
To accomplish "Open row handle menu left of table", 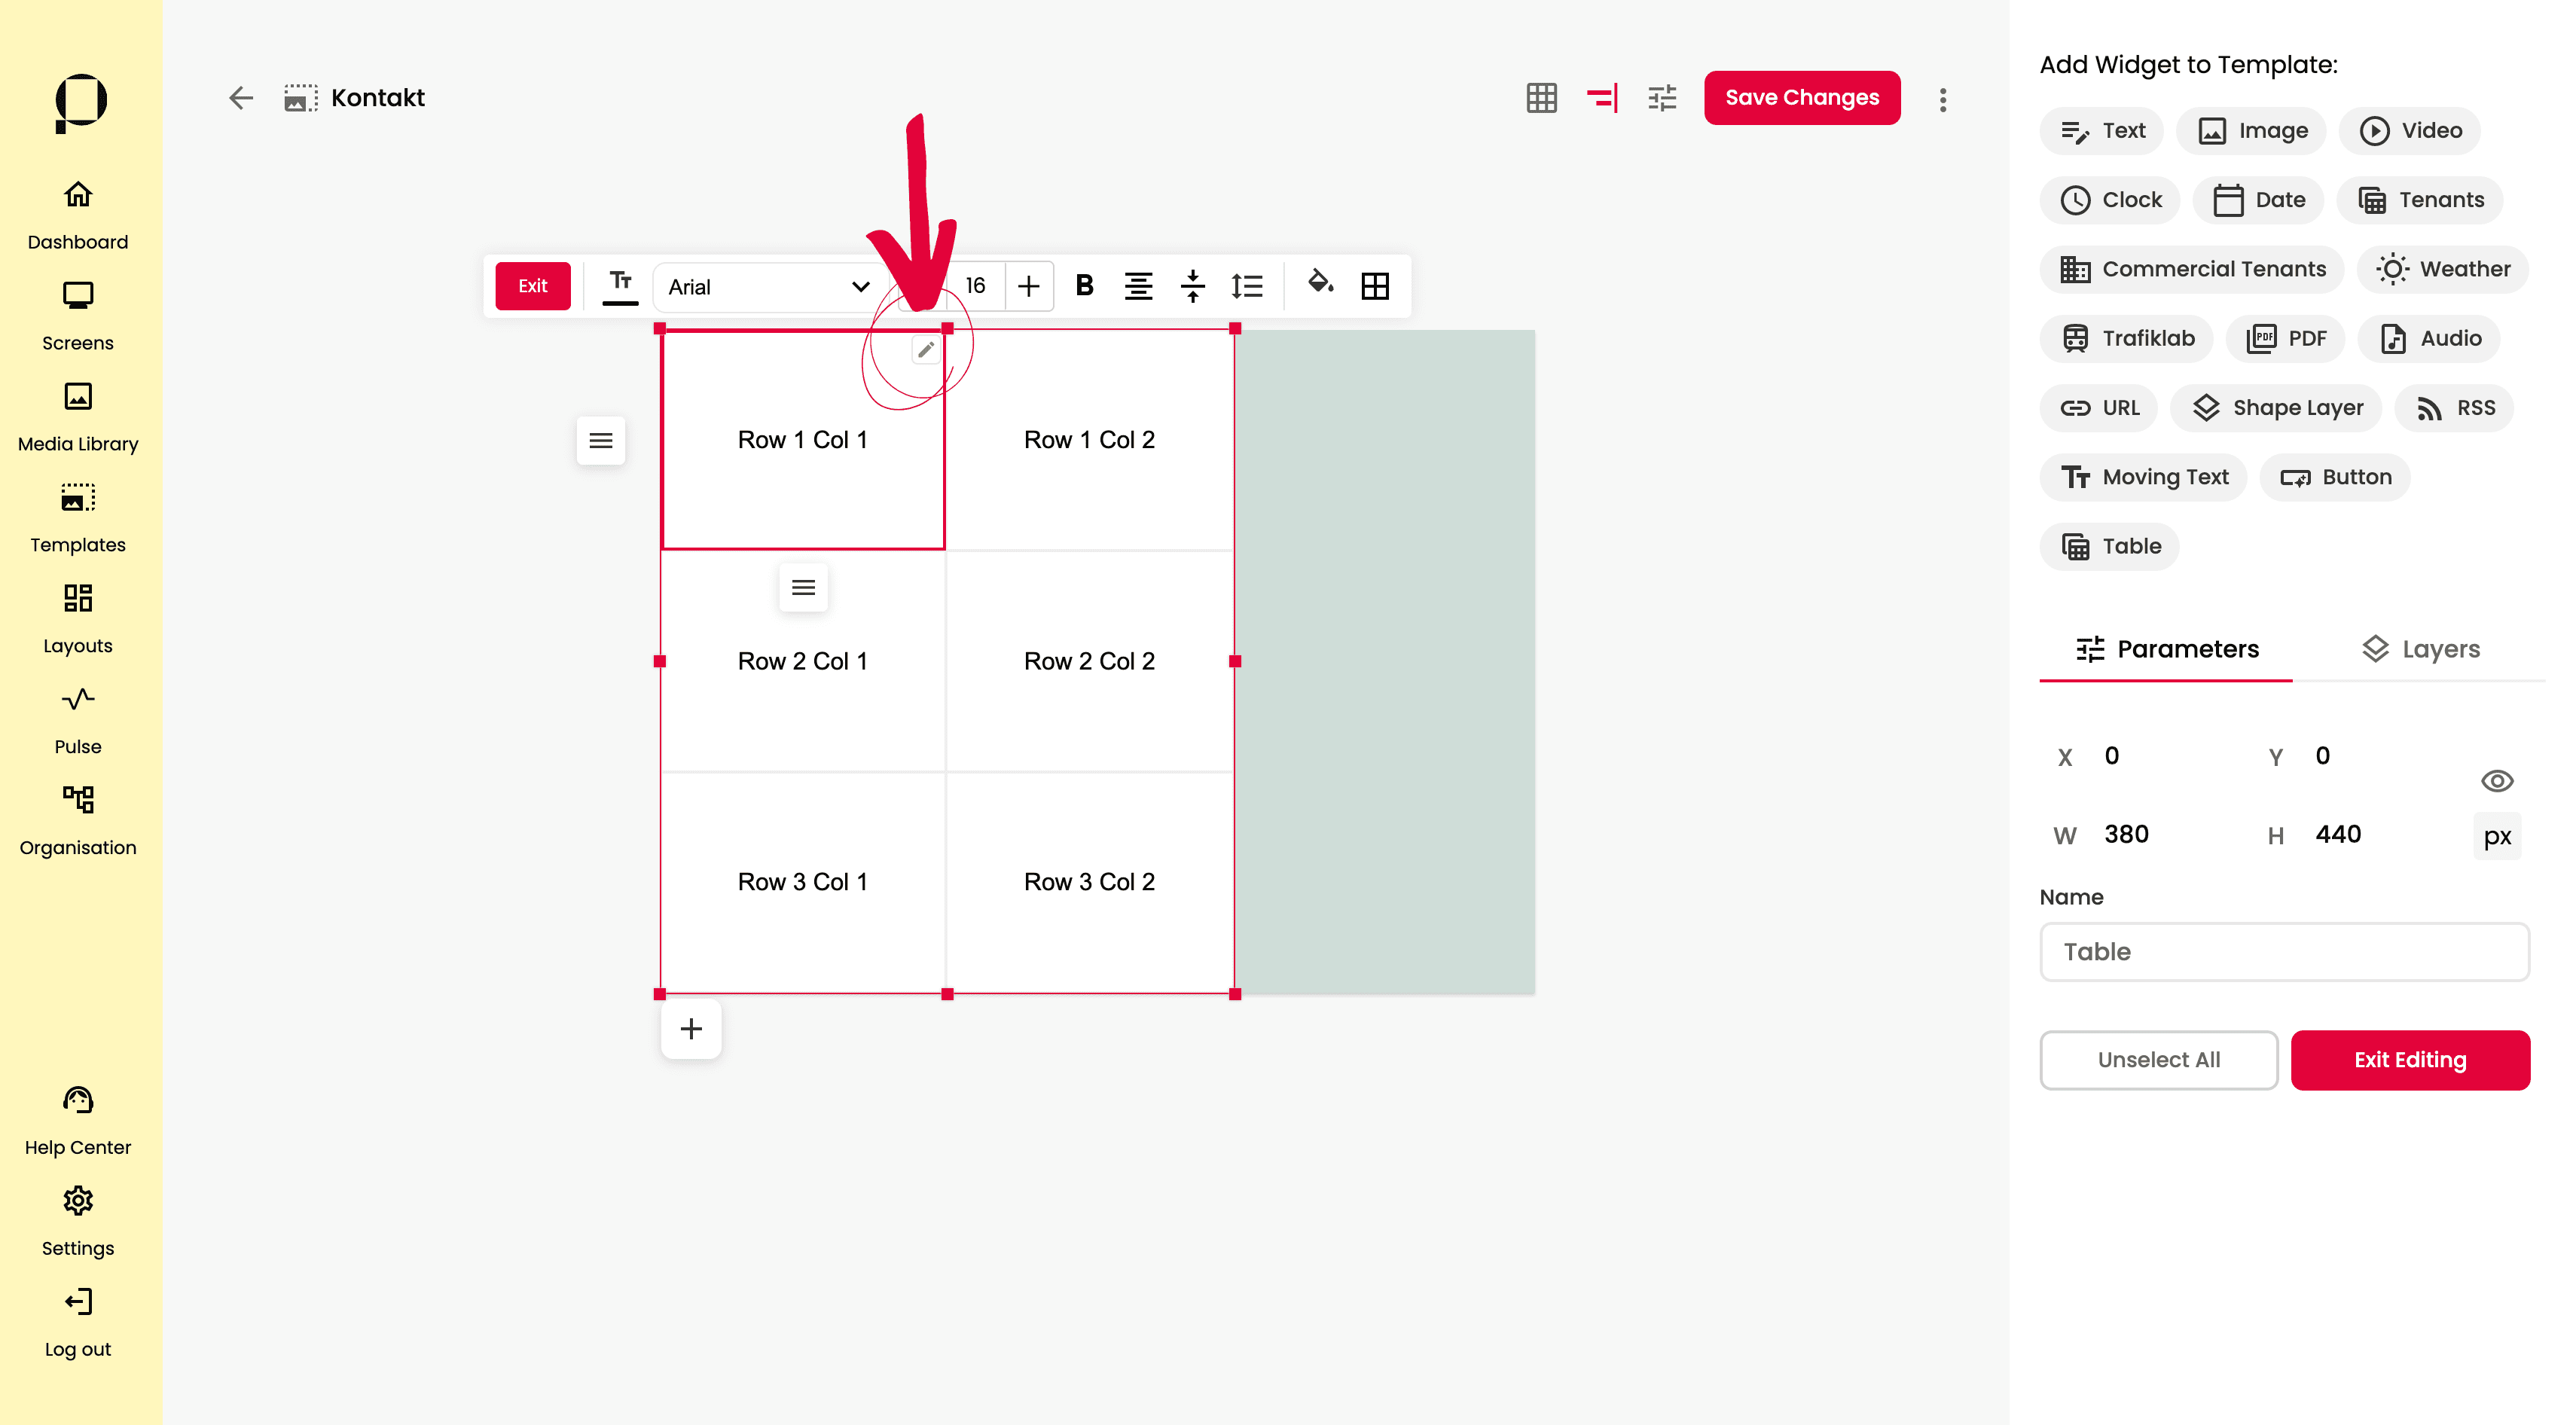I will (x=601, y=441).
